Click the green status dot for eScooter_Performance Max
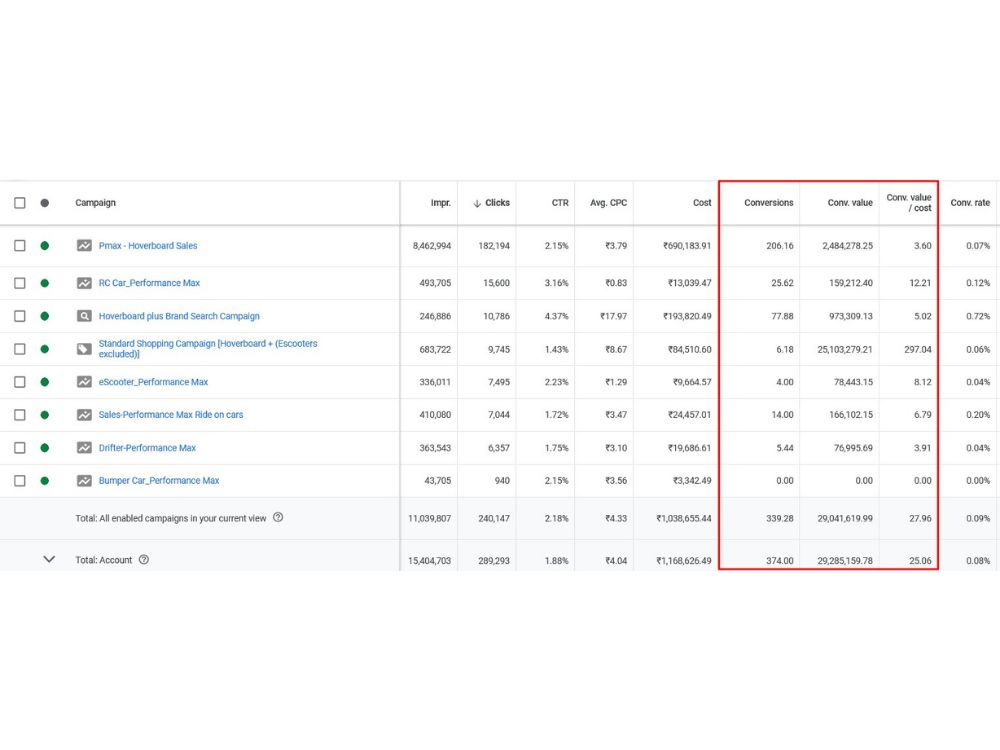The width and height of the screenshot is (1000, 750). 45,382
